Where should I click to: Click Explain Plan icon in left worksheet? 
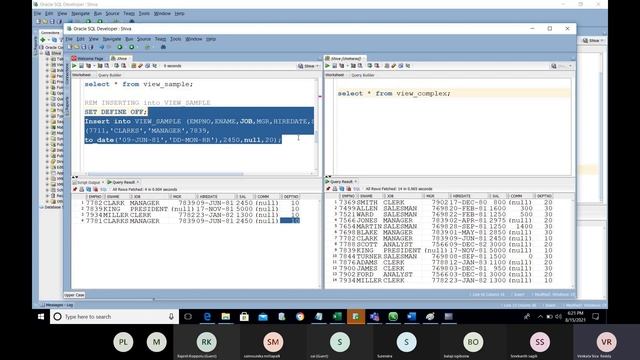coord(88,66)
